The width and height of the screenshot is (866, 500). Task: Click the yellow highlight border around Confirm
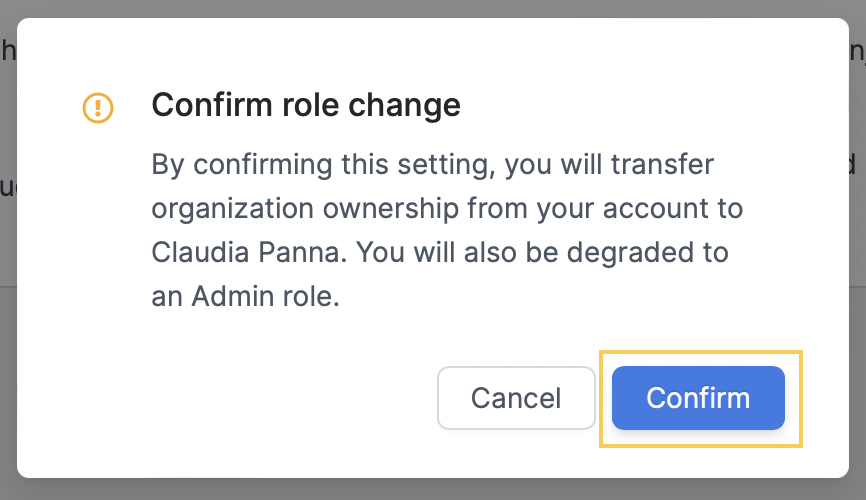(x=701, y=352)
